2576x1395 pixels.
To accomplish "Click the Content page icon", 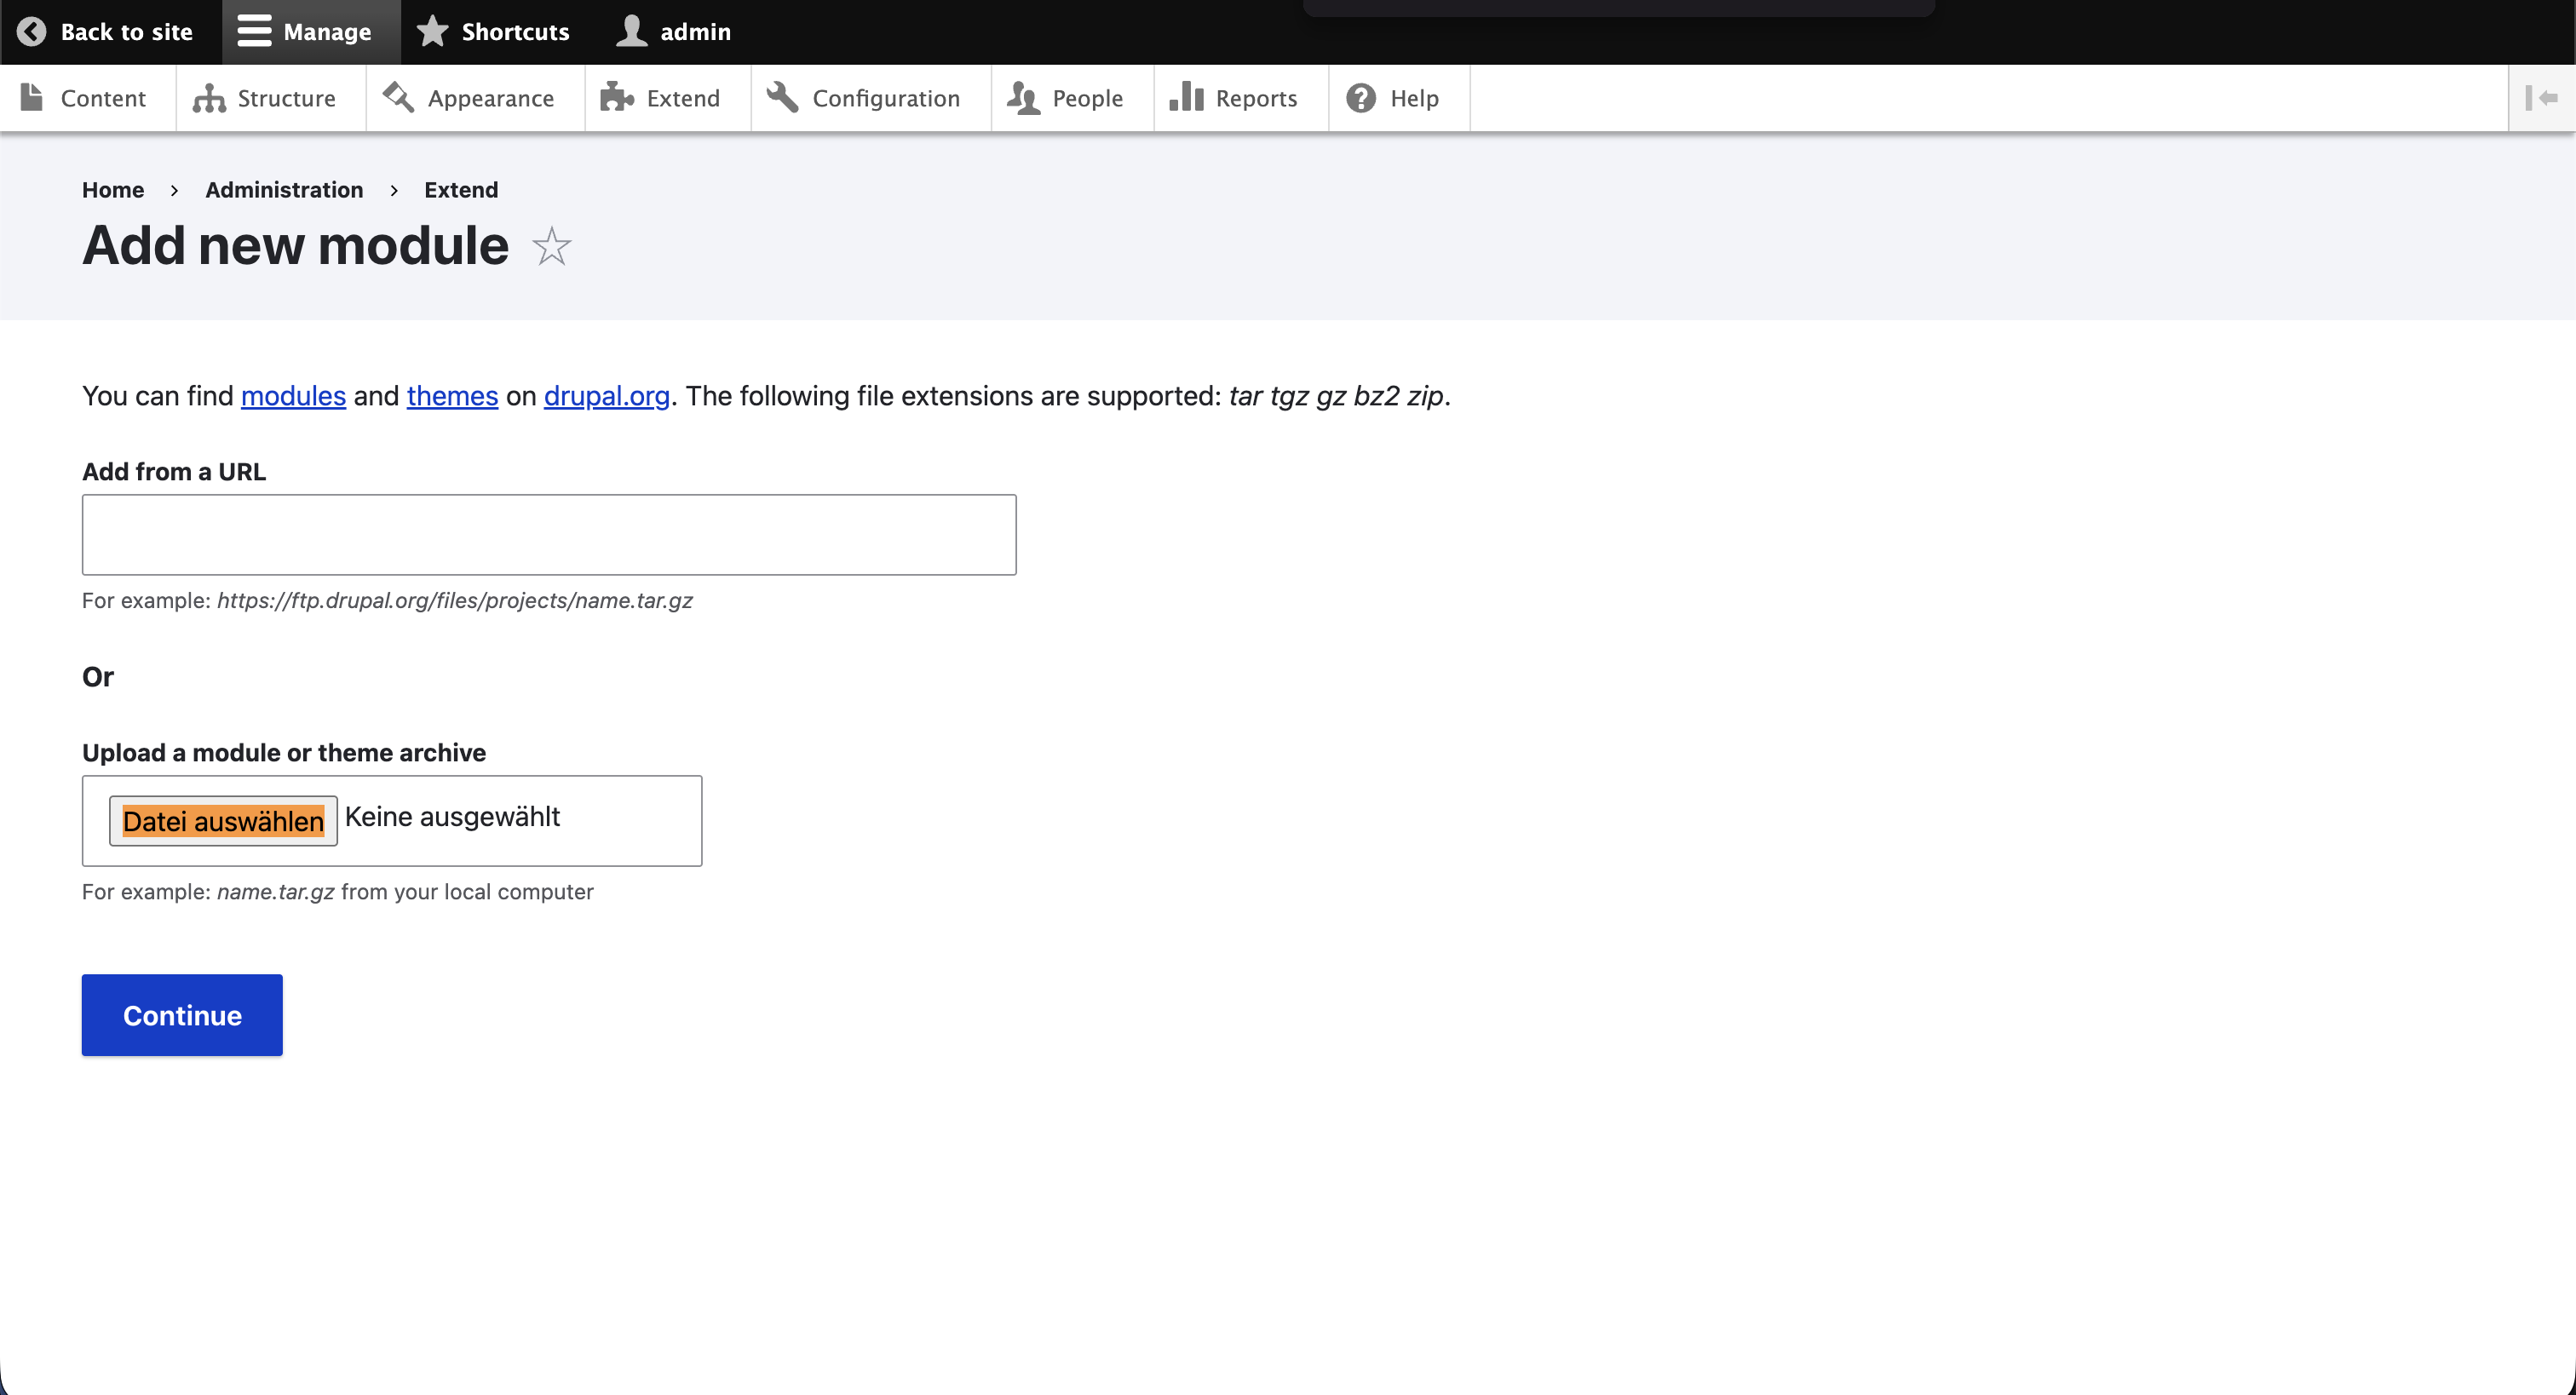I will [x=33, y=97].
